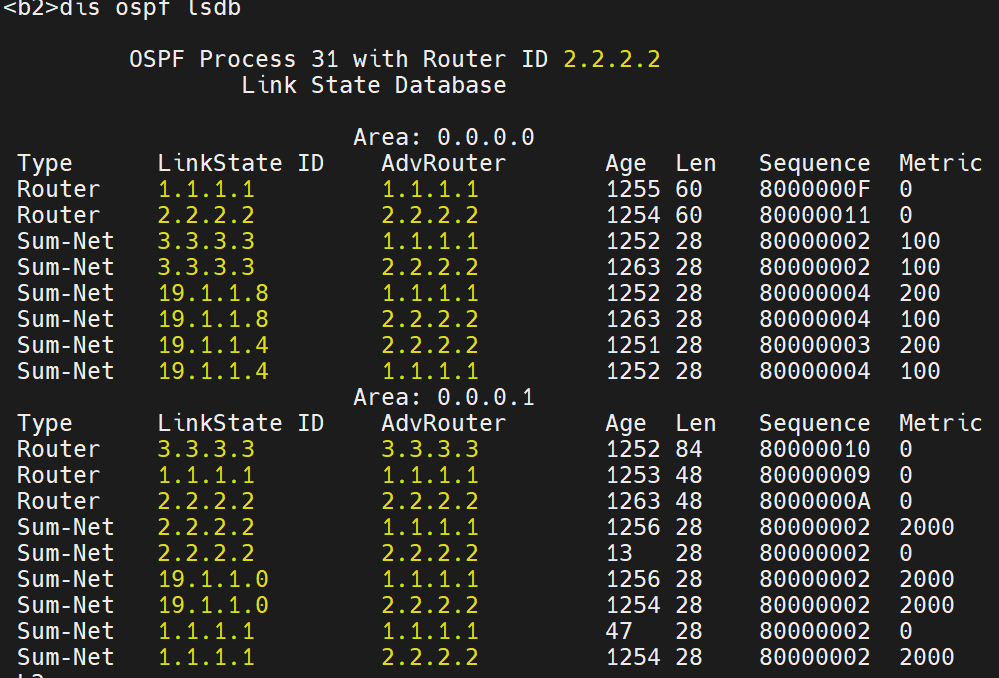Click sequence number 80000011
This screenshot has width=999, height=678.
814,215
